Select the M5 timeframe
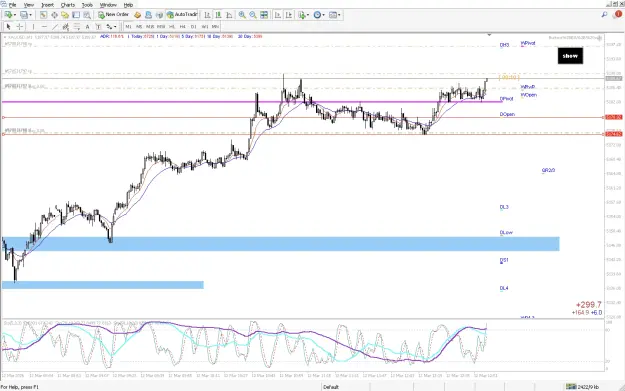Screen dimensions: 625x391 (139, 27)
